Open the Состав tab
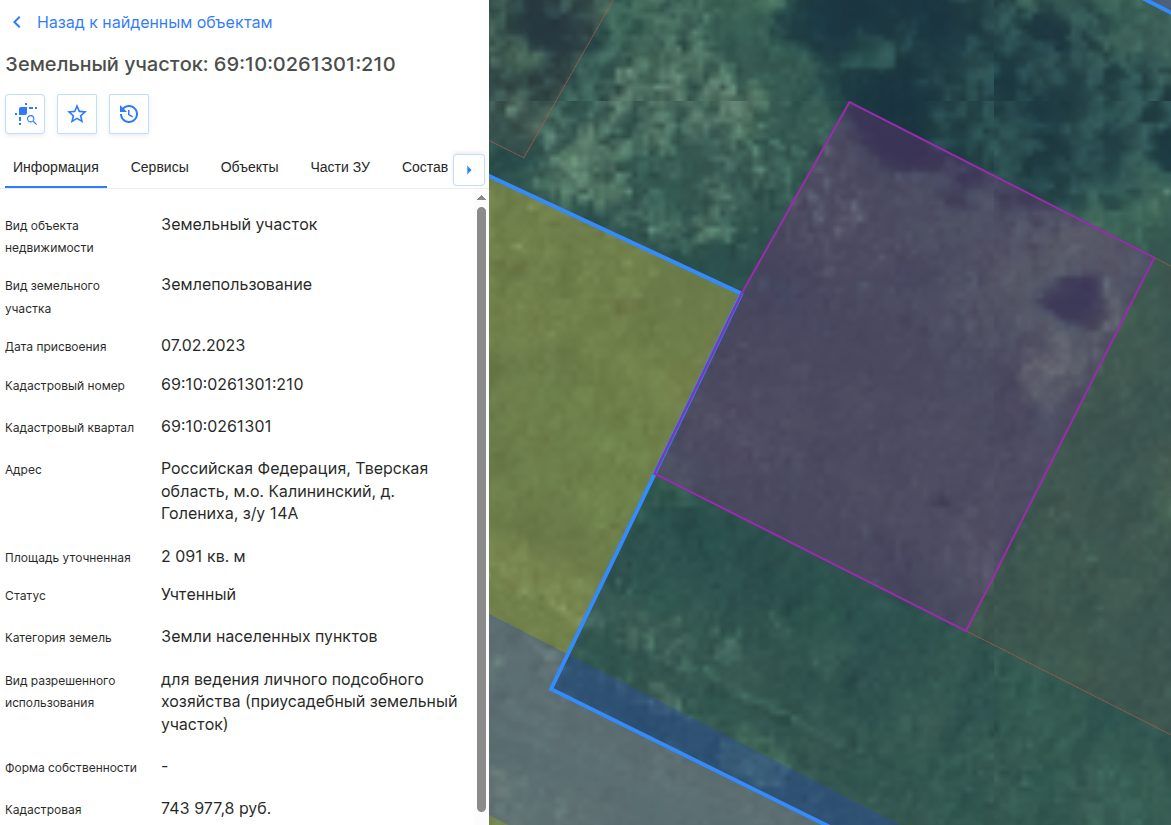Screen dimensions: 1171x825 click(425, 167)
